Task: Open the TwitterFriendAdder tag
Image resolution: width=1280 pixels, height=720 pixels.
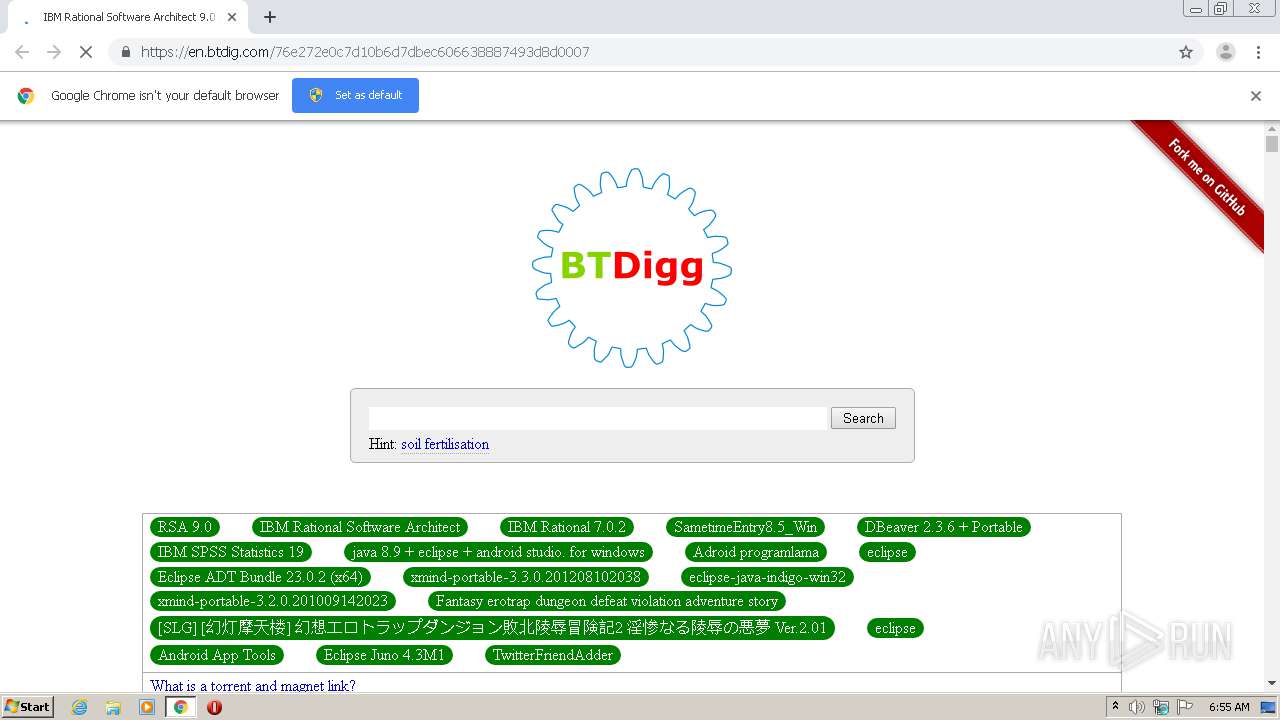Action: (x=553, y=655)
